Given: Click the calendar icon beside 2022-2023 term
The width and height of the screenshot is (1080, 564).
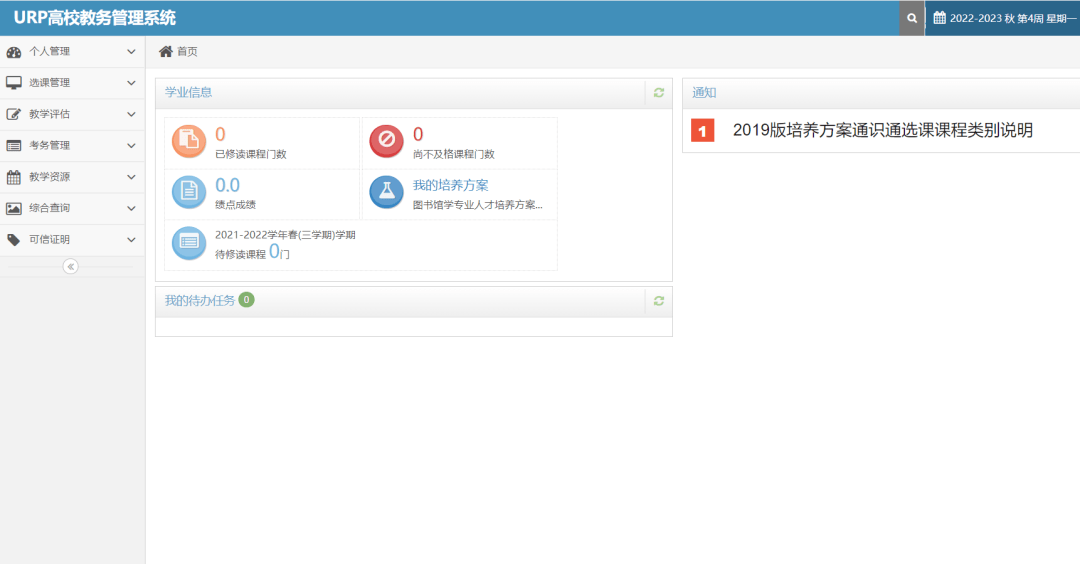Looking at the screenshot, I should pyautogui.click(x=939, y=18).
